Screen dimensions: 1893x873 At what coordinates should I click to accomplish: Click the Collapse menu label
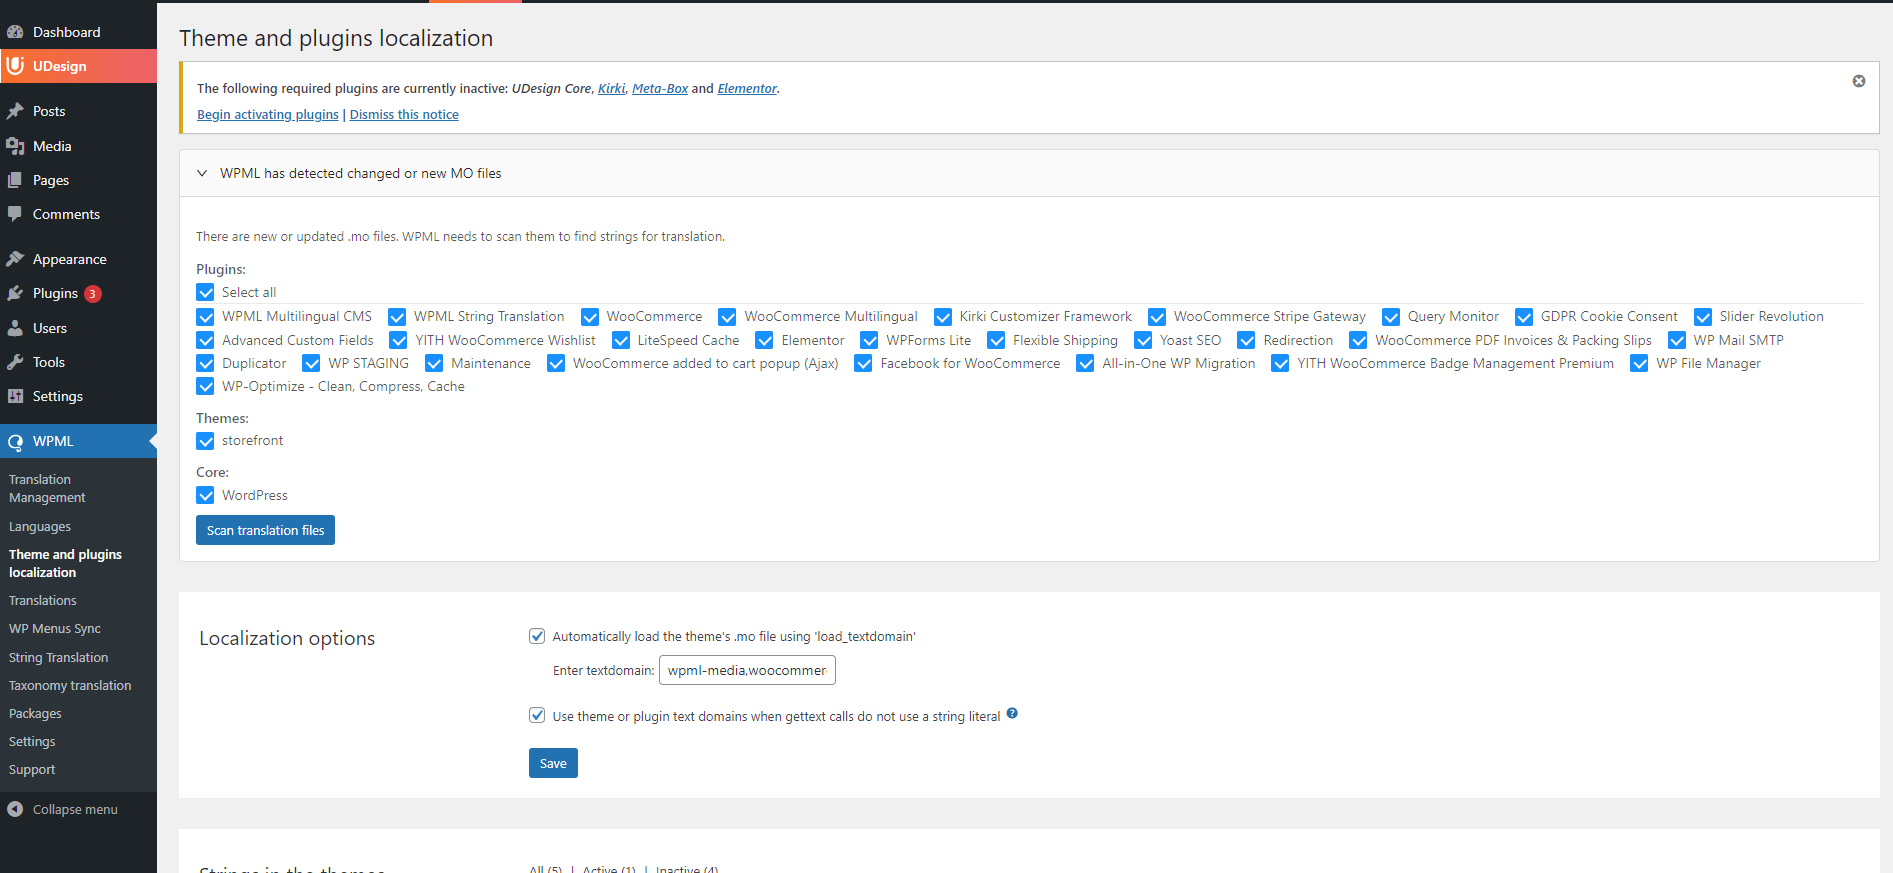click(x=75, y=809)
